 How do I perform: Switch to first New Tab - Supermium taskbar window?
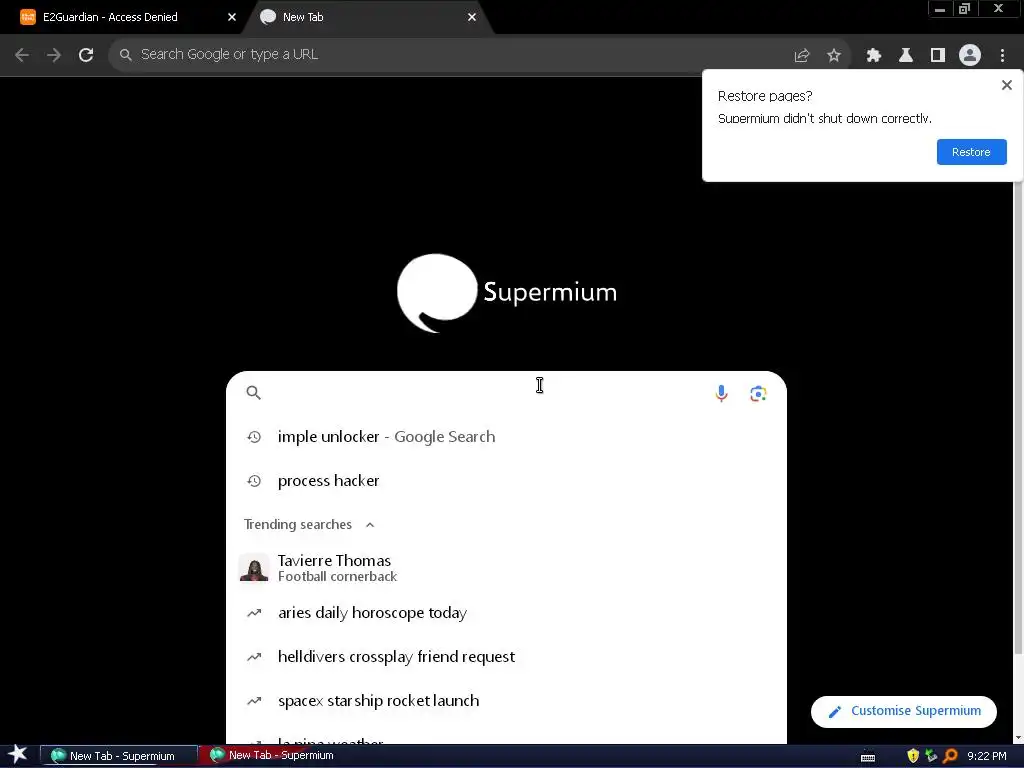click(x=119, y=756)
